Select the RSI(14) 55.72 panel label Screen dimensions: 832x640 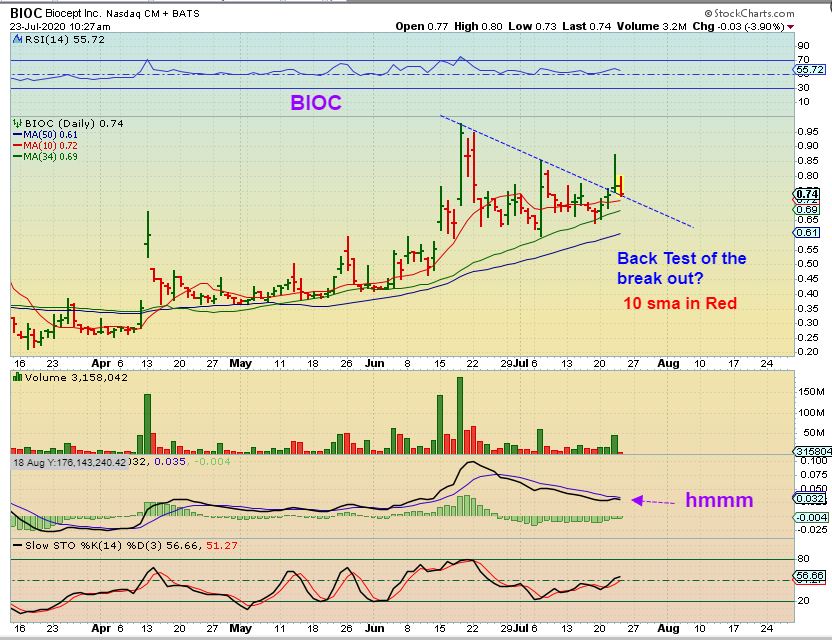pyautogui.click(x=64, y=39)
